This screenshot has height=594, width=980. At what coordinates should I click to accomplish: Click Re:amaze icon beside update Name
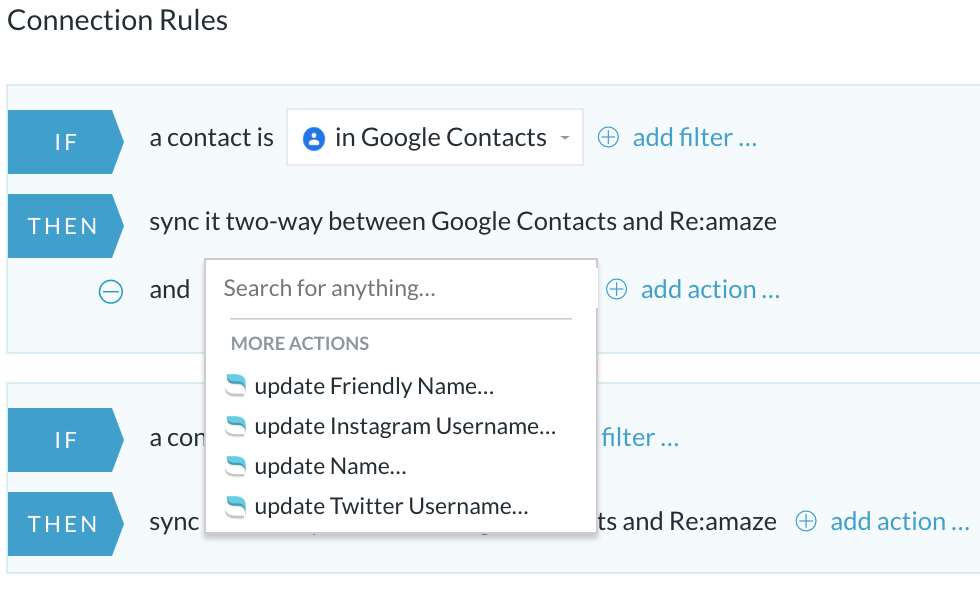coord(236,466)
